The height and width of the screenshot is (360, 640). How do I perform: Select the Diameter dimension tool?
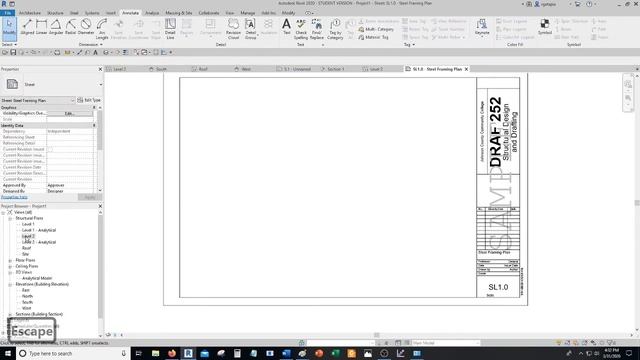tap(86, 27)
